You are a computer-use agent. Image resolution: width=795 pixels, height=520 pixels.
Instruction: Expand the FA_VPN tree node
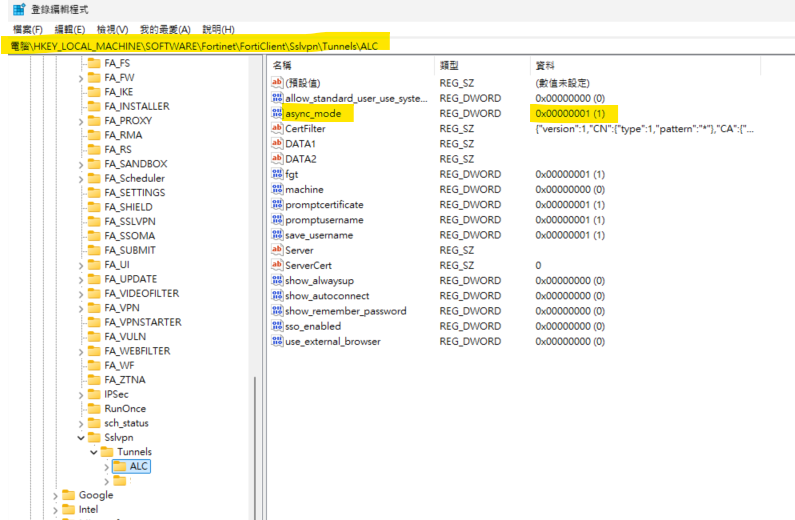coord(81,308)
